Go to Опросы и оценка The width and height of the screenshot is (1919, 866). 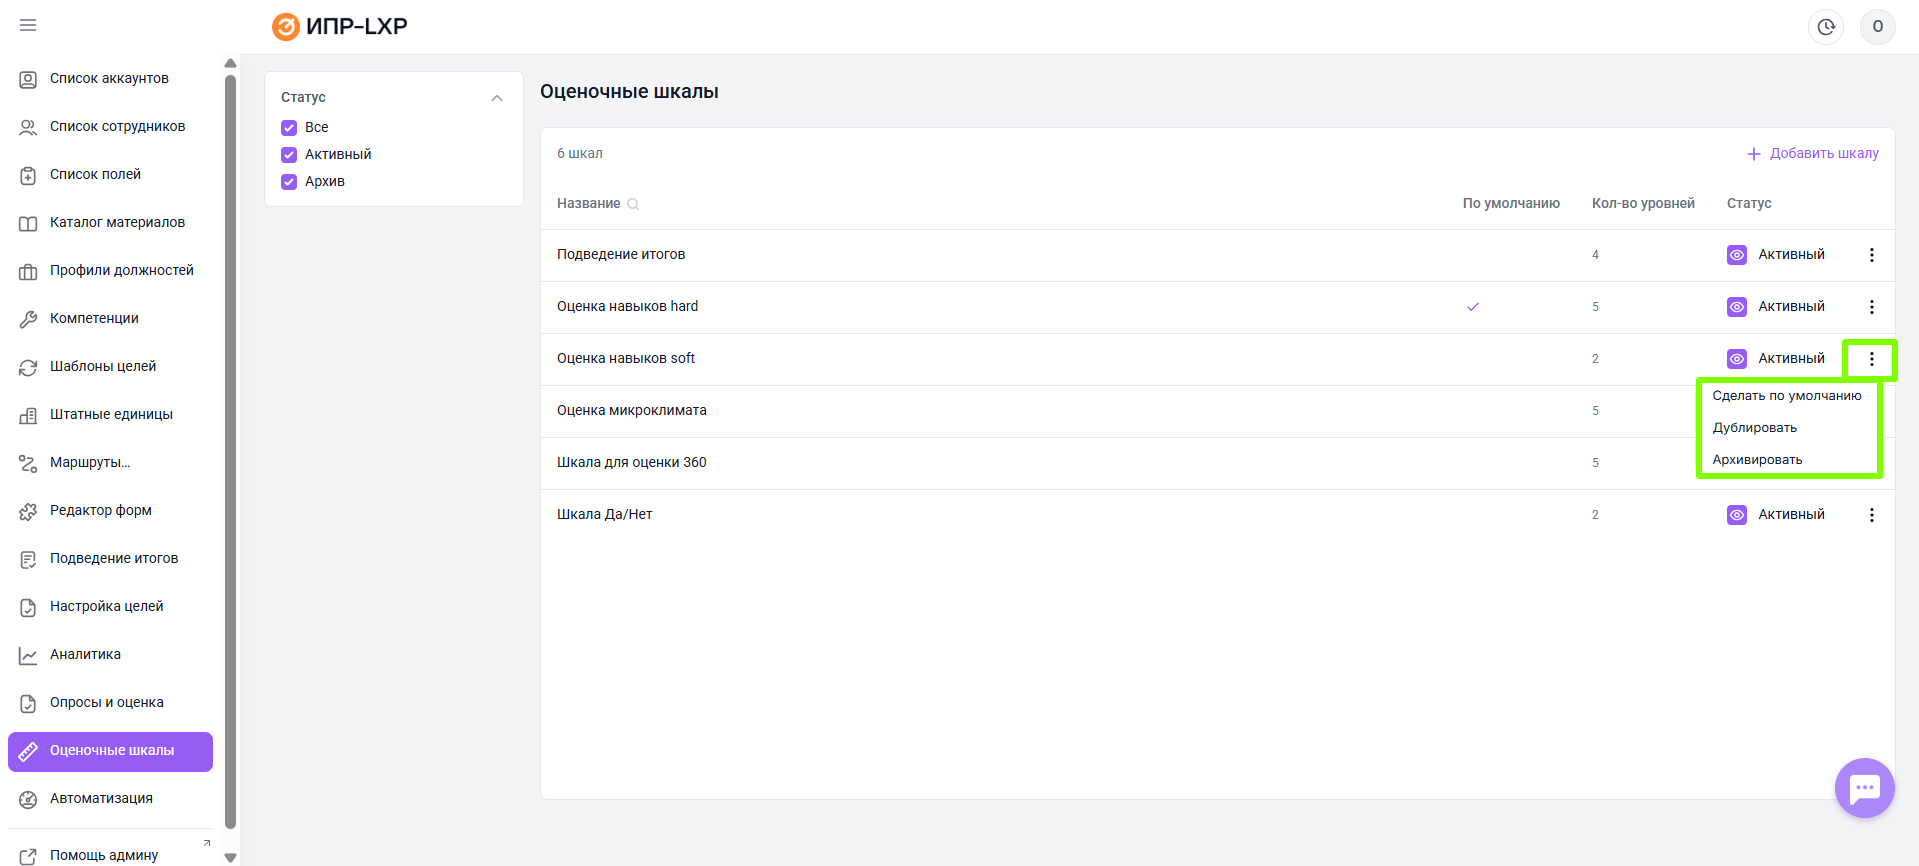(x=110, y=703)
